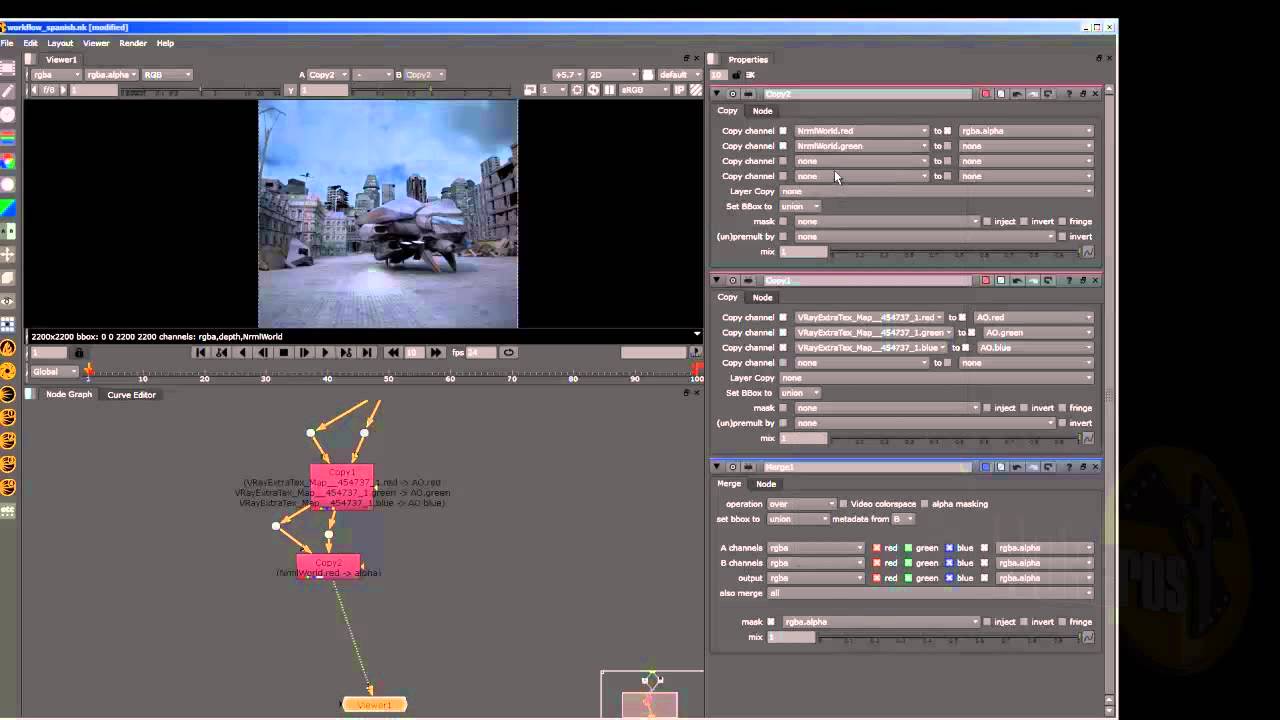
Task: Click Merge1 panel node color swatch
Action: pyautogui.click(x=986, y=467)
